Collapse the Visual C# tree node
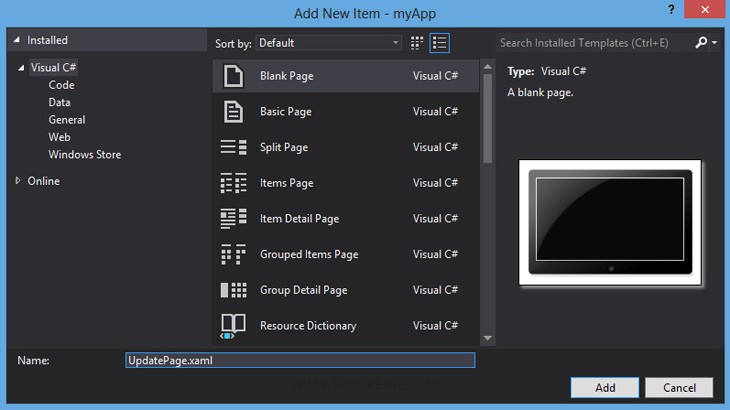730x410 pixels. (x=20, y=68)
